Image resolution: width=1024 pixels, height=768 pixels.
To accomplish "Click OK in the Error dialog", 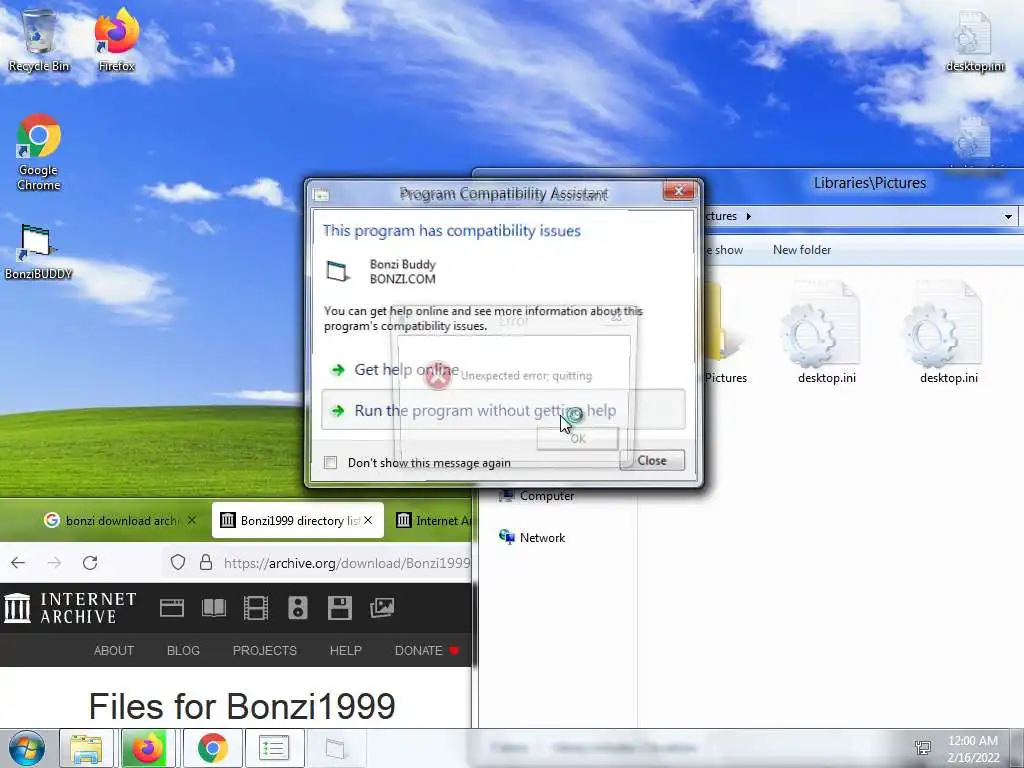I will (577, 439).
